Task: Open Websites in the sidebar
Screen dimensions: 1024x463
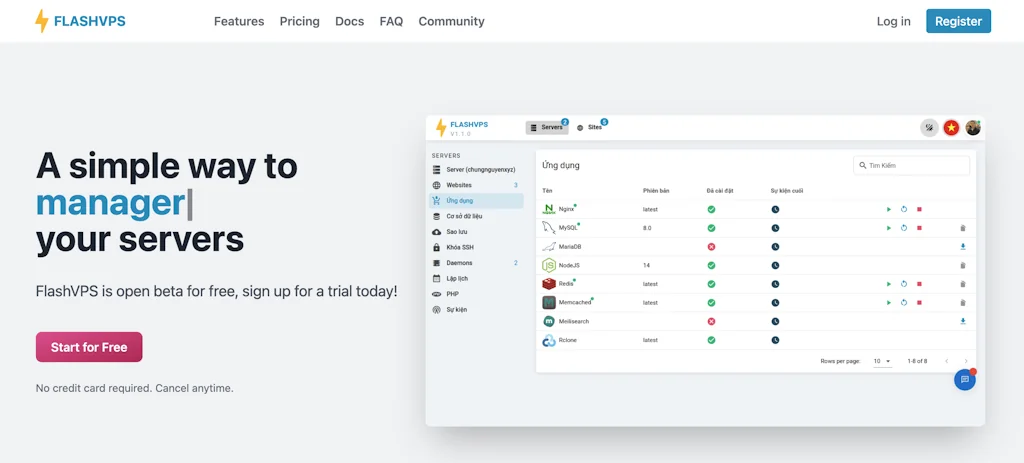Action: tap(476, 185)
